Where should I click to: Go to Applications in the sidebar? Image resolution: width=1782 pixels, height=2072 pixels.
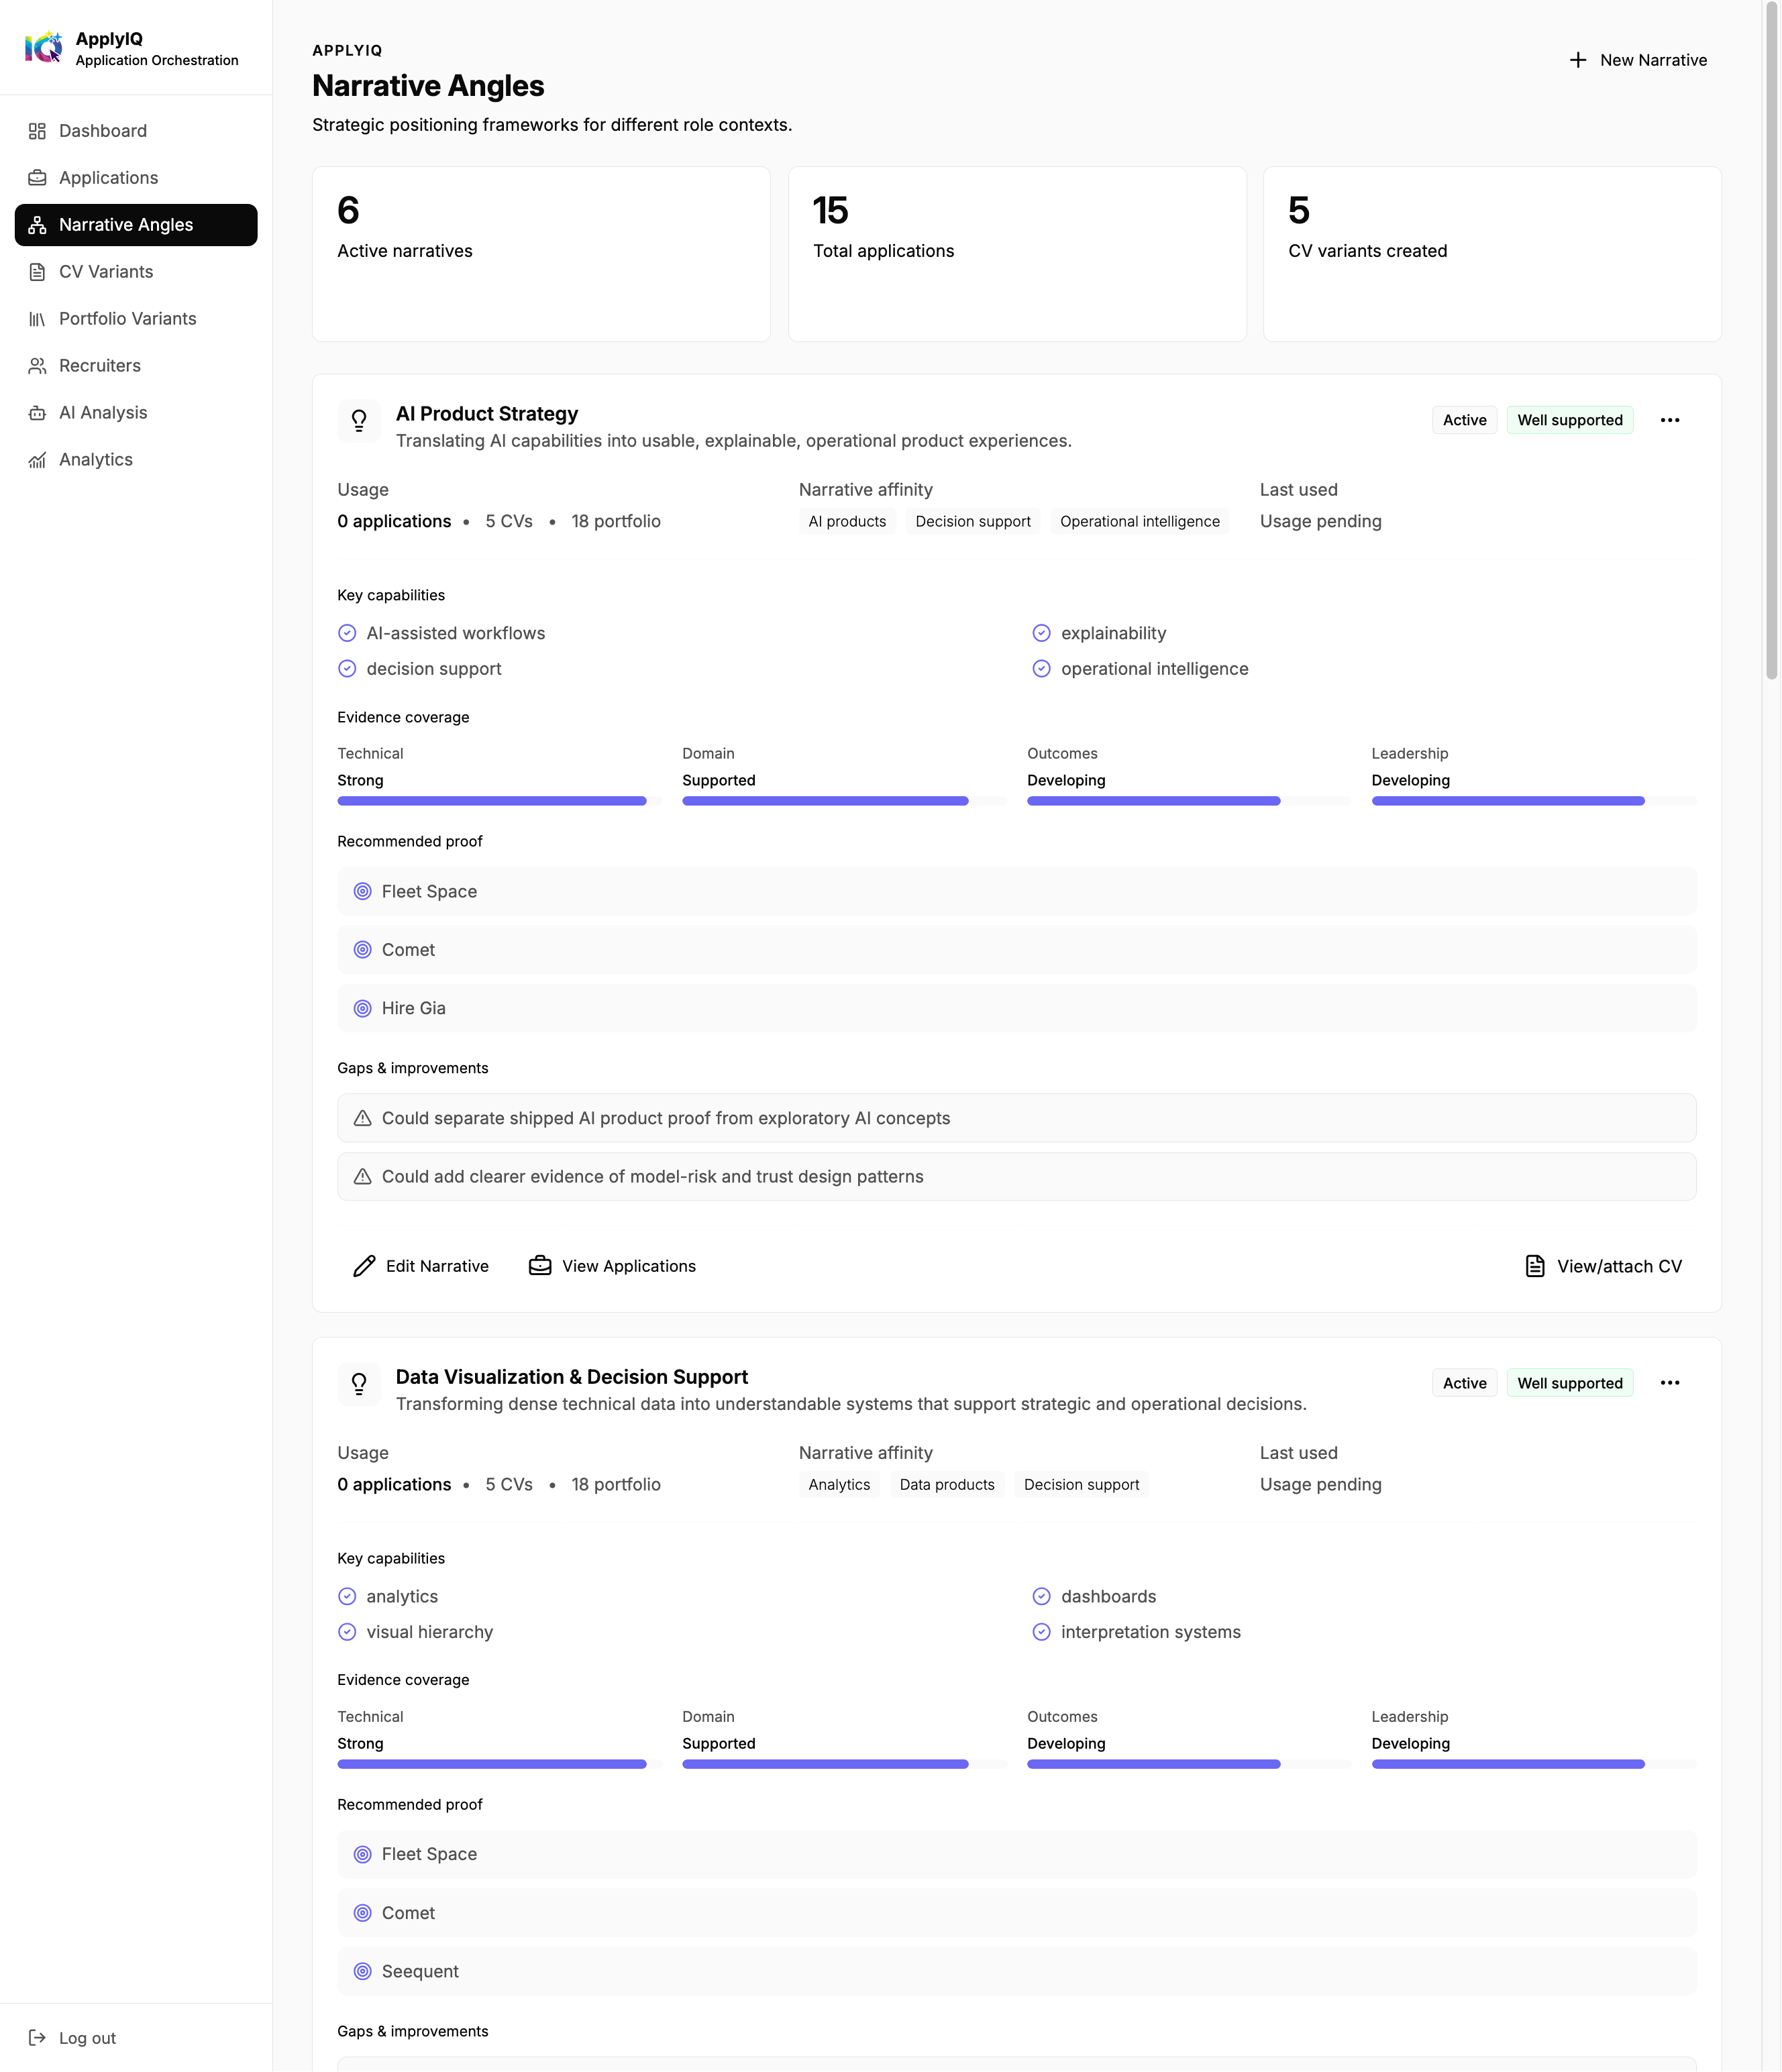click(x=136, y=178)
